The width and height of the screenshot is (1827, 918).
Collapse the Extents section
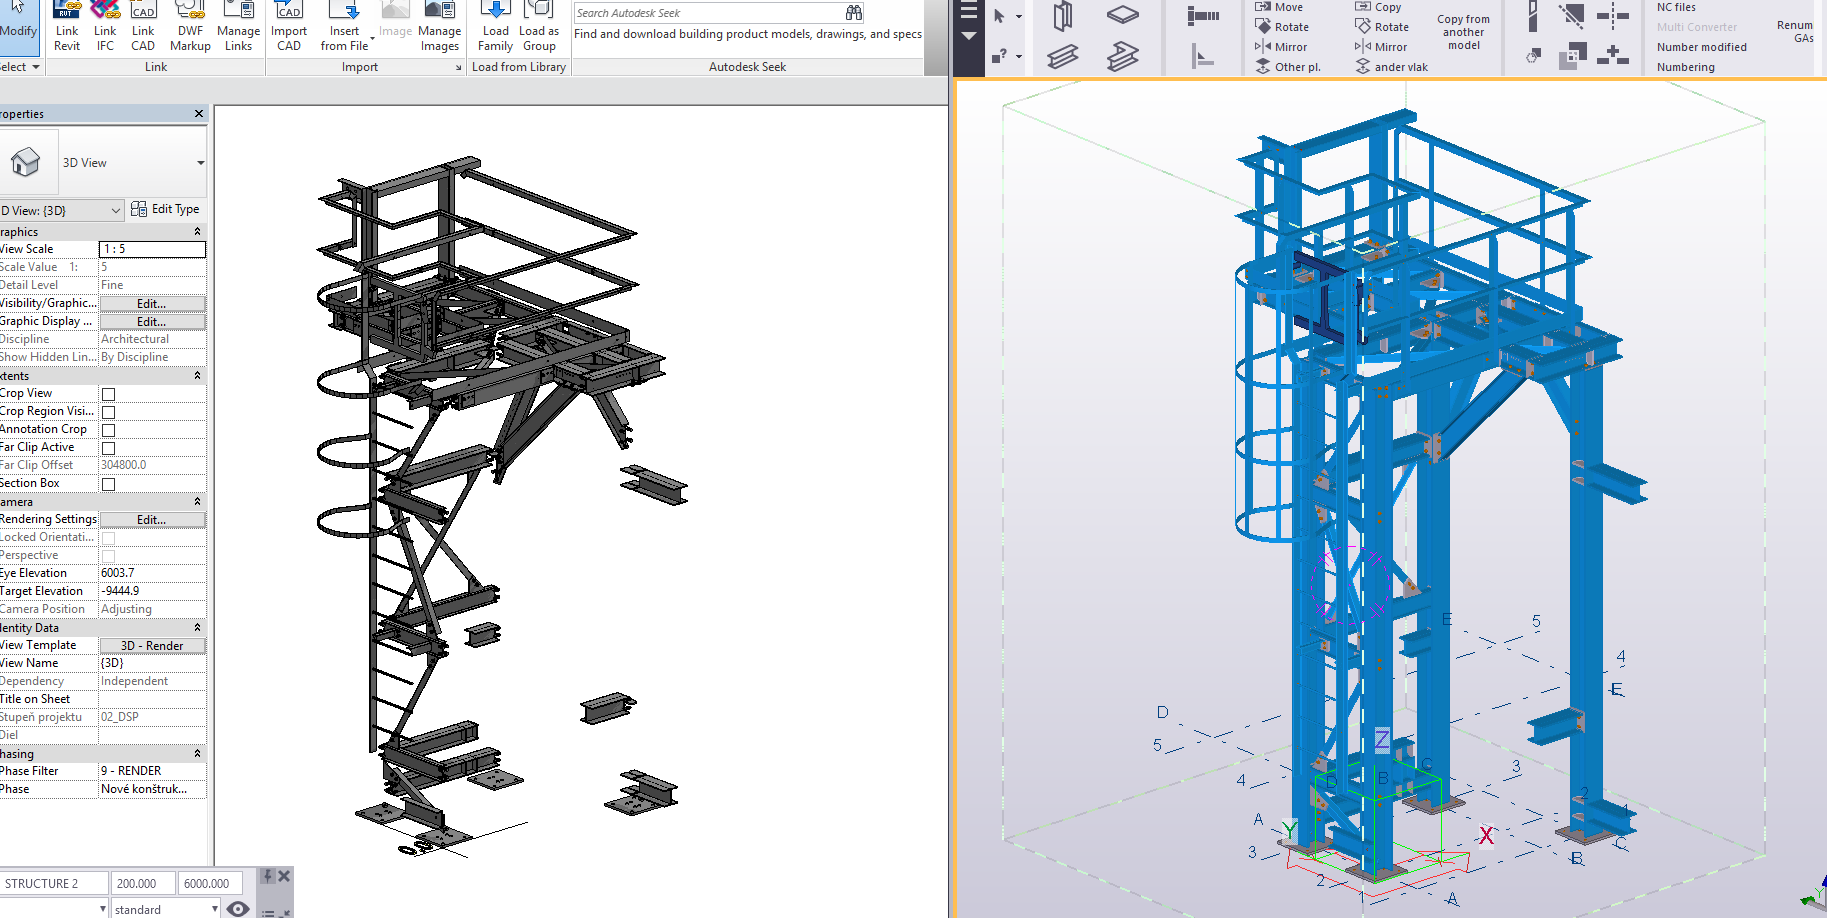[197, 375]
